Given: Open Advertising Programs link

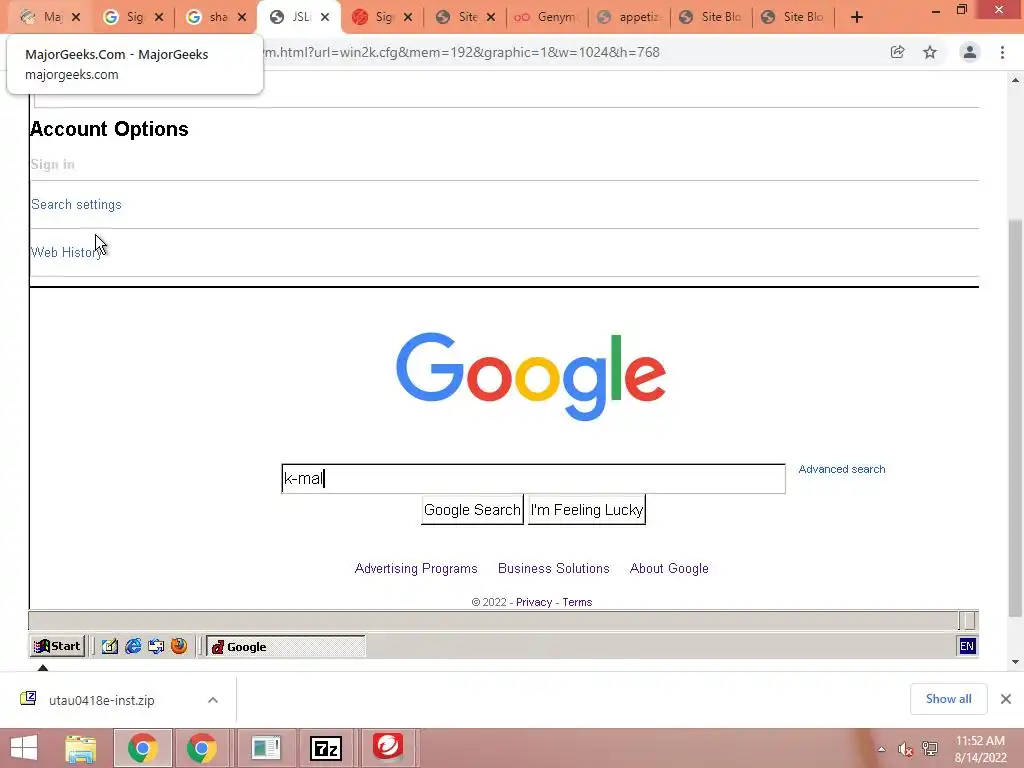Looking at the screenshot, I should tap(416, 568).
